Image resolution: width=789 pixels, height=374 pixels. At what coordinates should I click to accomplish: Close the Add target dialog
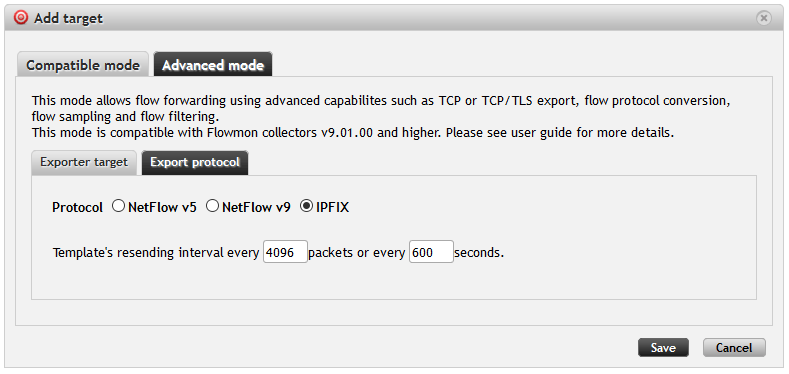763,18
